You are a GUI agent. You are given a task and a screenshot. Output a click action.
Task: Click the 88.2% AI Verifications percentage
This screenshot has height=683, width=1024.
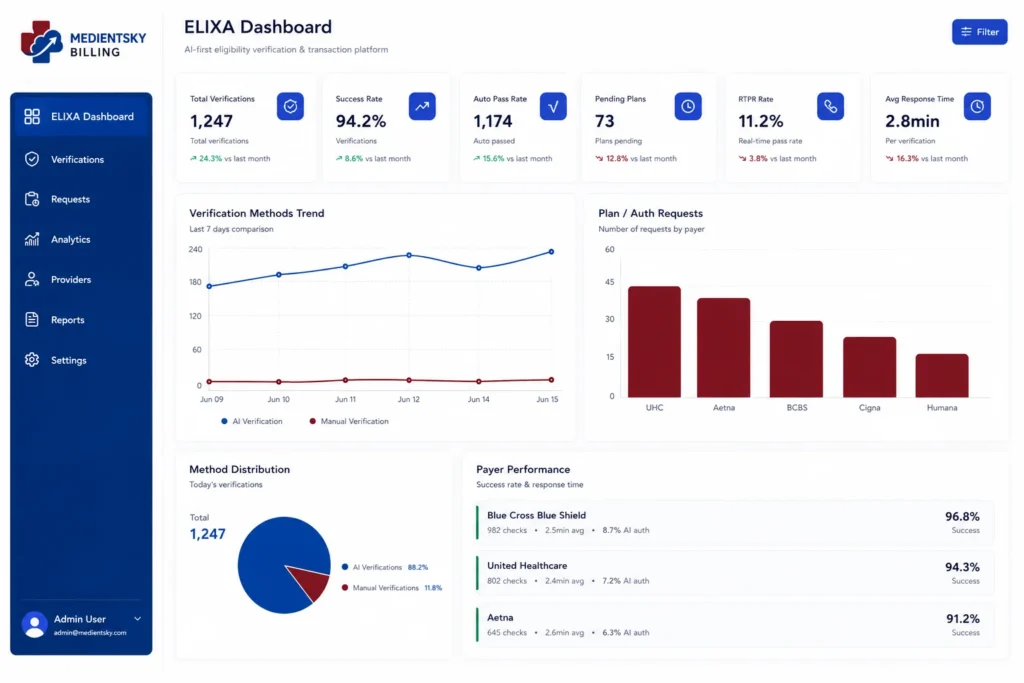(x=418, y=567)
